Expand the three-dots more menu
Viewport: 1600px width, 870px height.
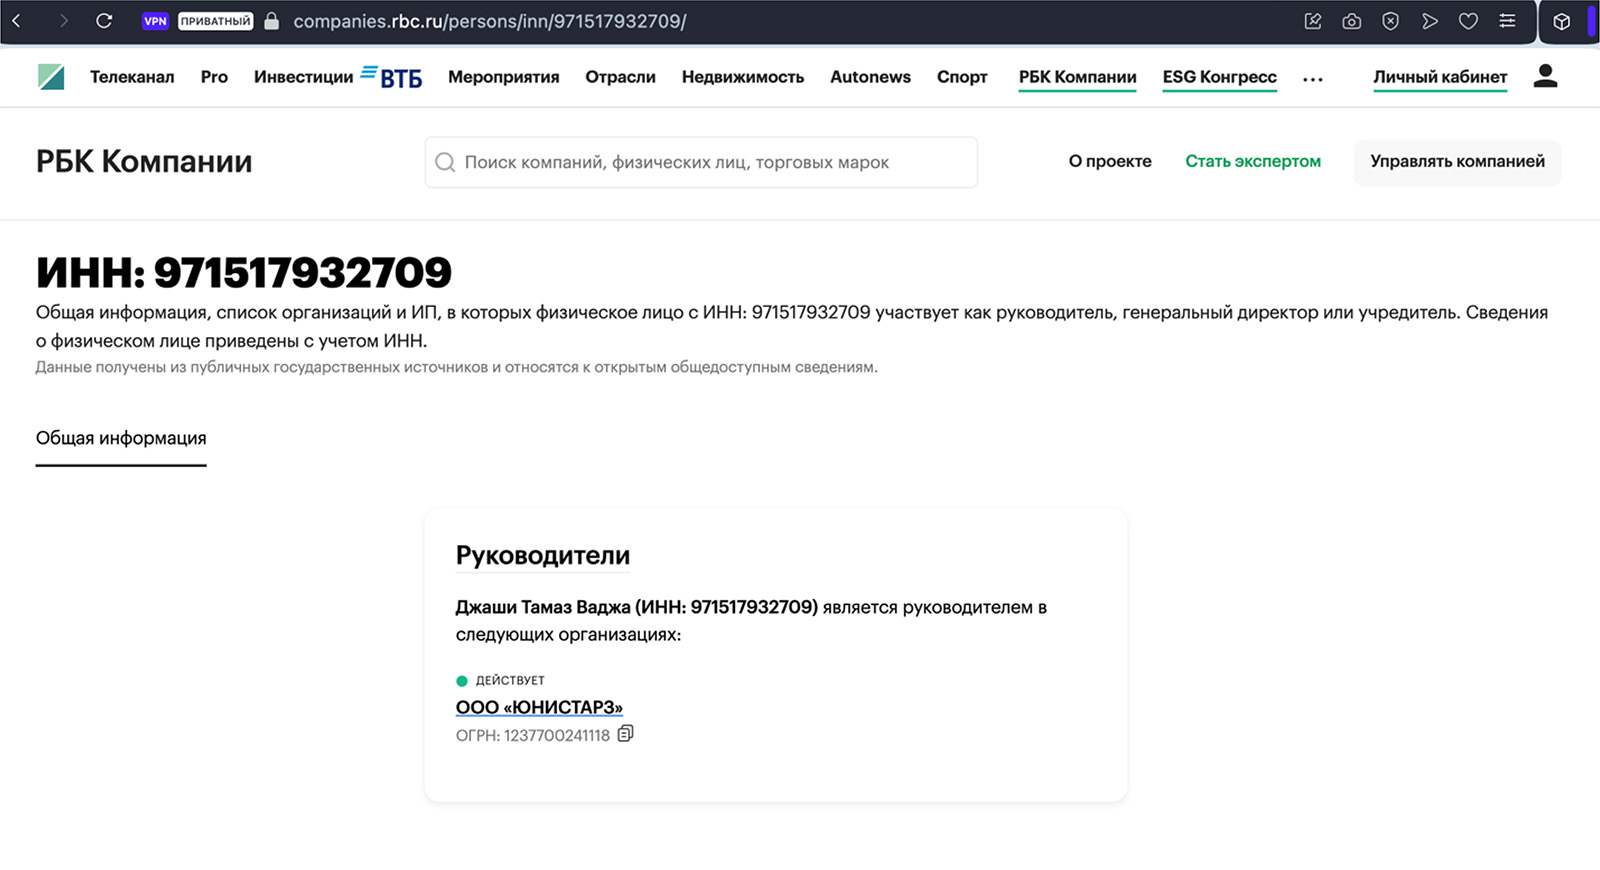[1313, 79]
